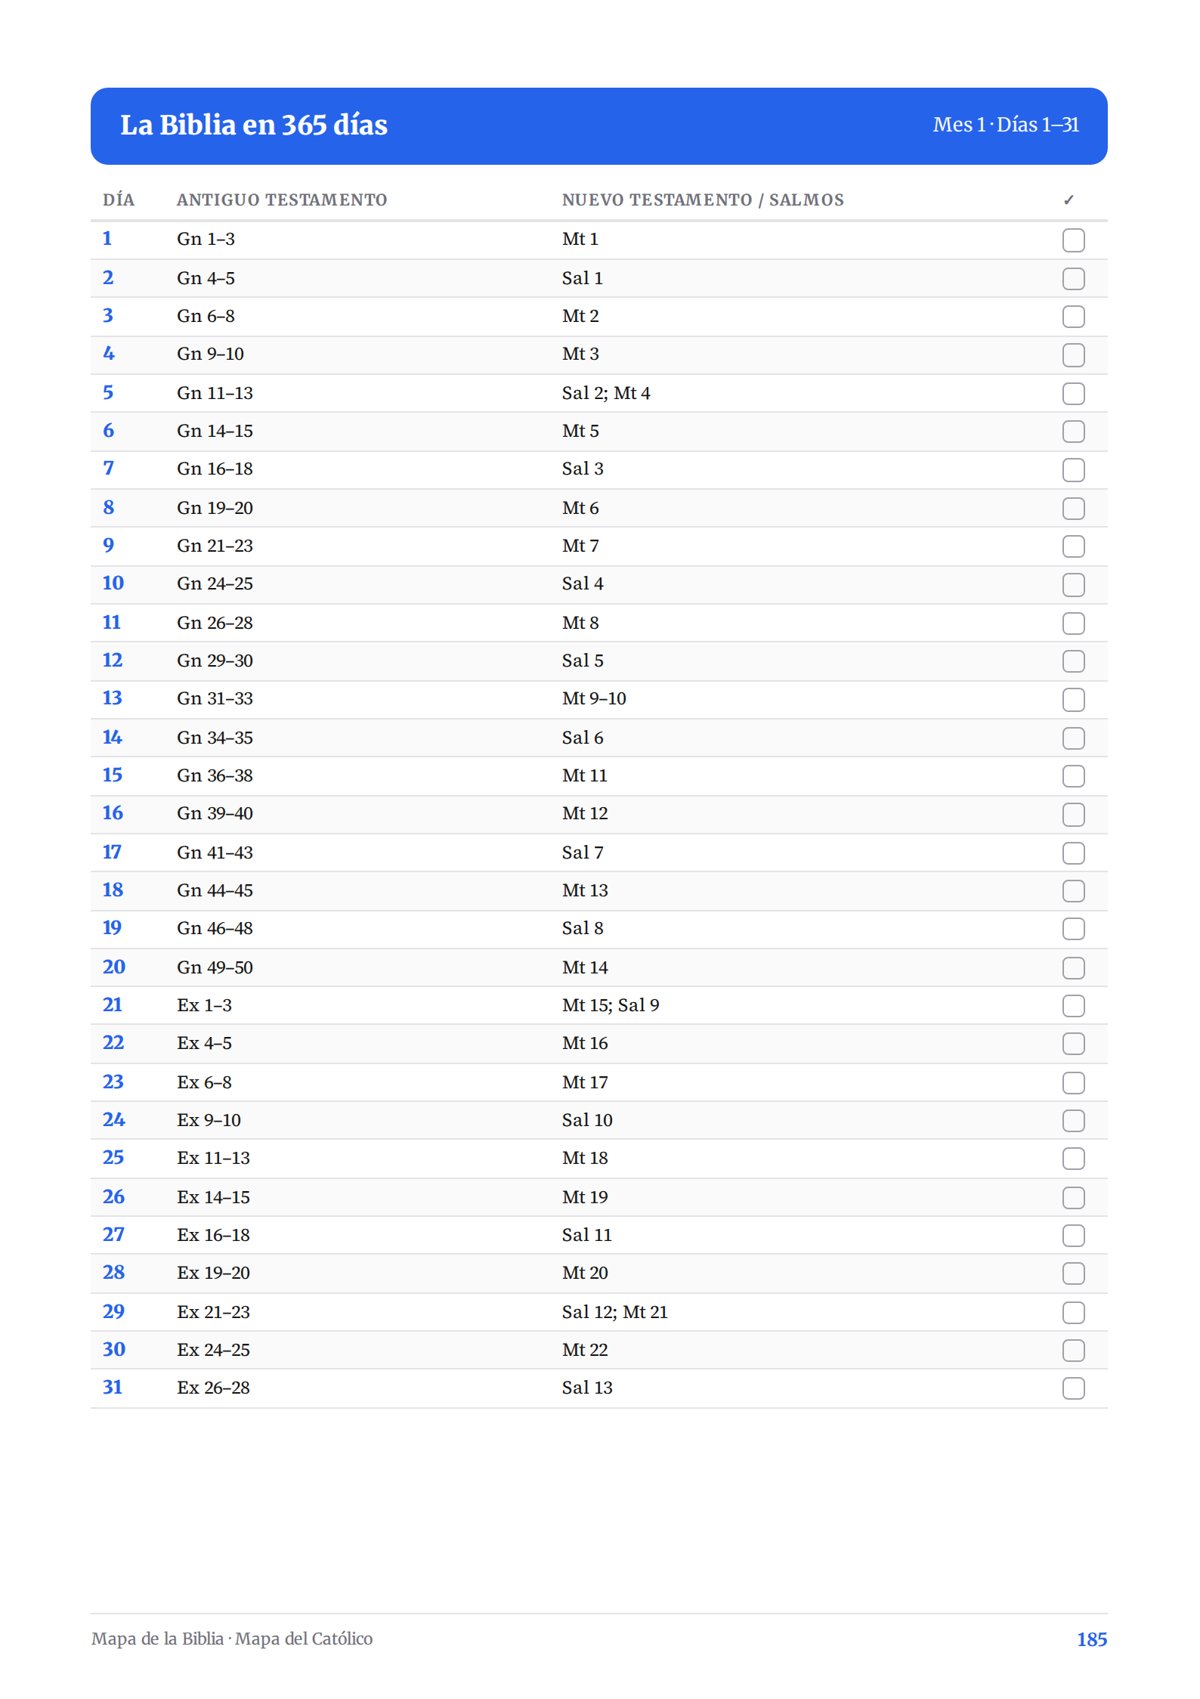Check the box for day 6
The image size is (1200, 1699).
(1073, 432)
